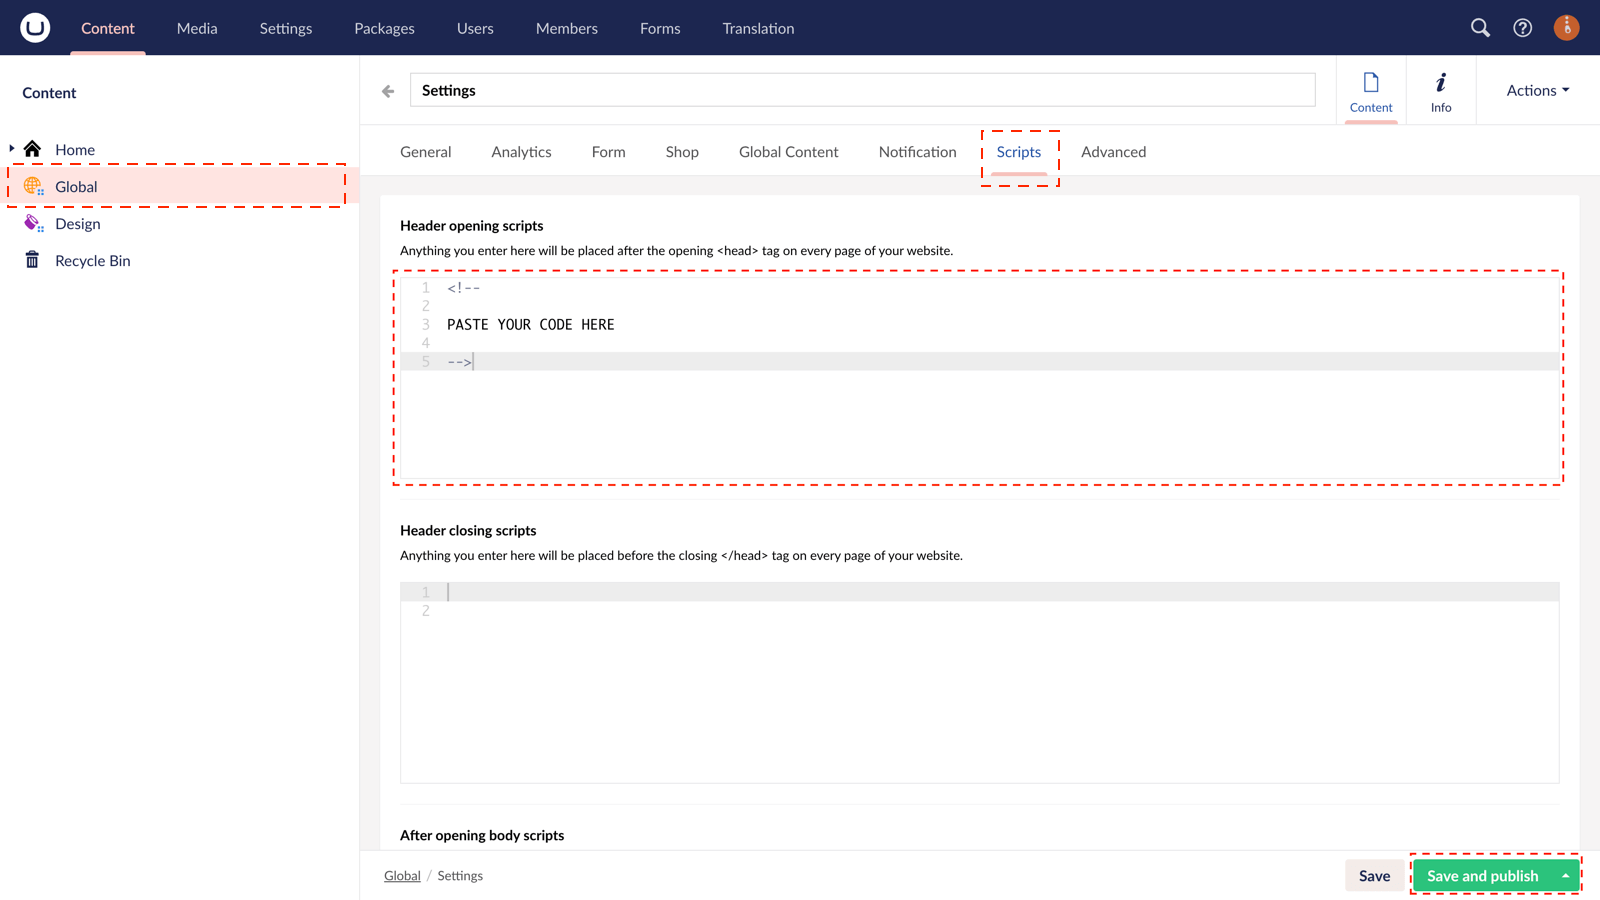This screenshot has height=900, width=1600.
Task: Open the Actions dropdown
Action: pos(1535,90)
